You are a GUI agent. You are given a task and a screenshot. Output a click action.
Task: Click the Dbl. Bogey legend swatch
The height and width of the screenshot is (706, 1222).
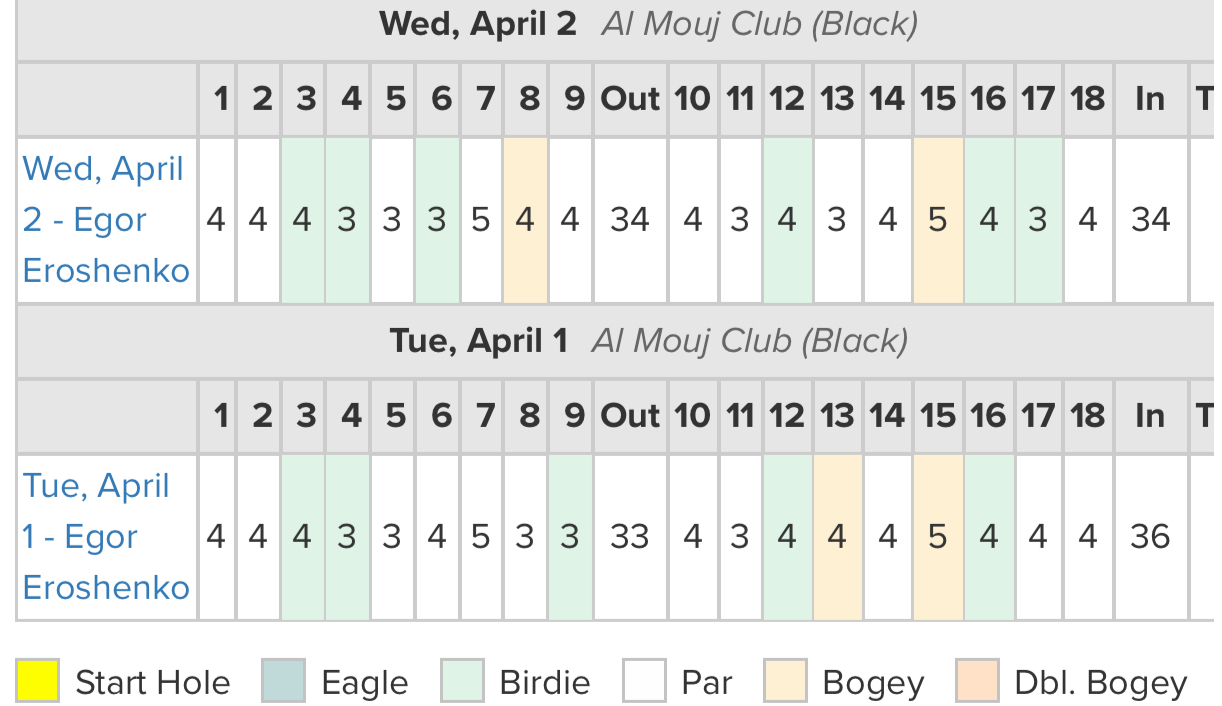(x=977, y=682)
